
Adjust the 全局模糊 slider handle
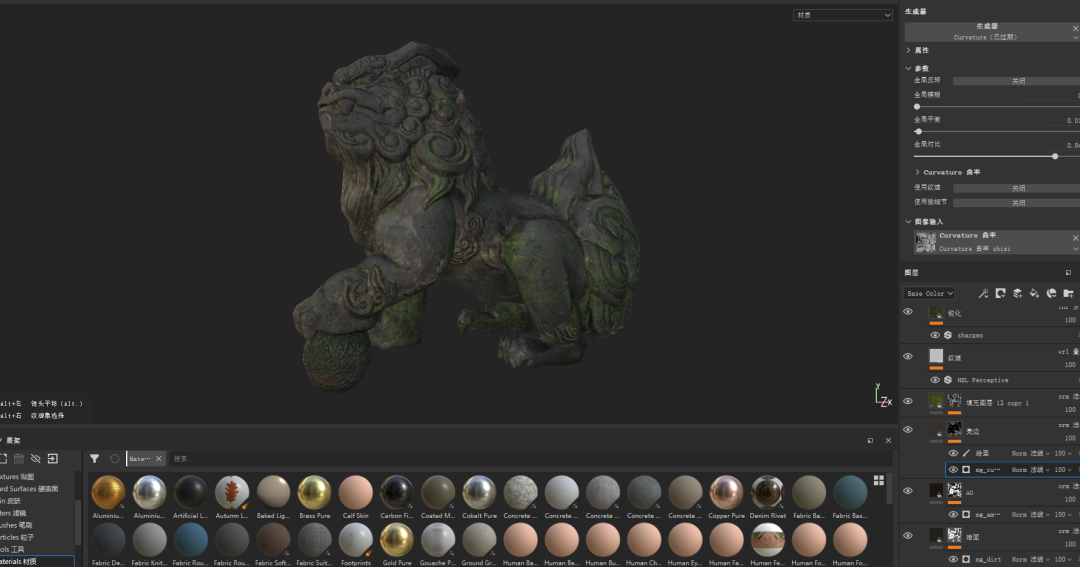coord(917,107)
